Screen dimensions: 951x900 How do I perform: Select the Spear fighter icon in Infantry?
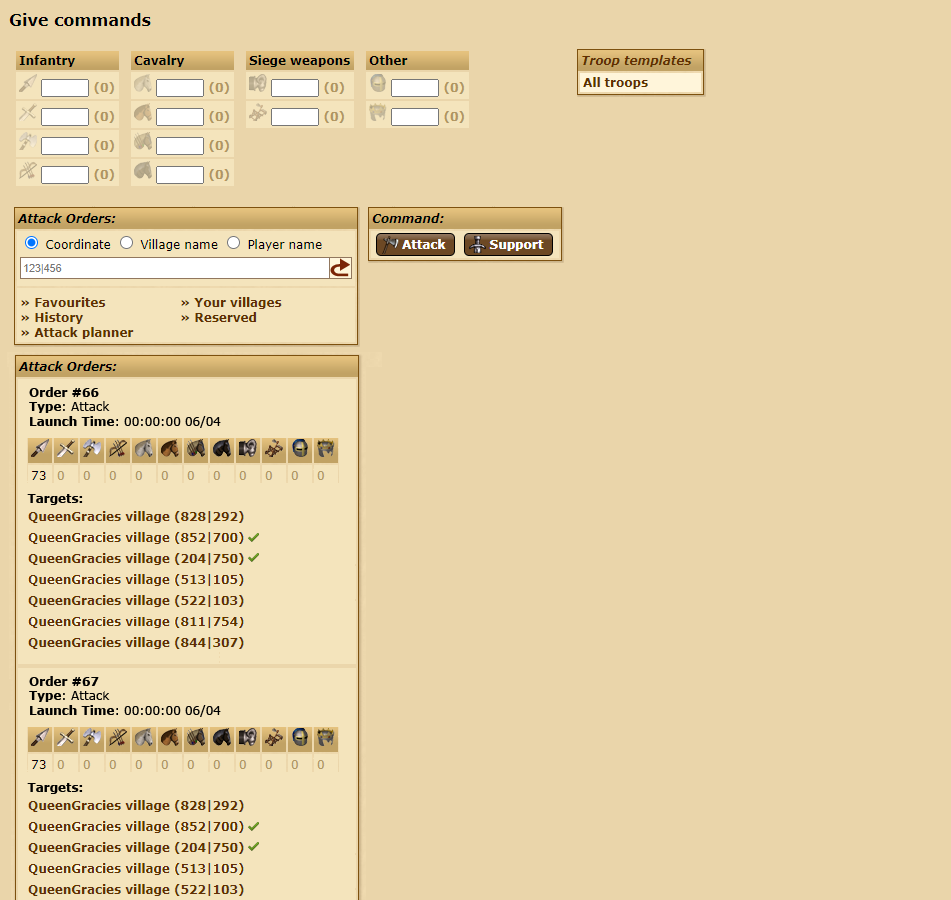point(27,87)
